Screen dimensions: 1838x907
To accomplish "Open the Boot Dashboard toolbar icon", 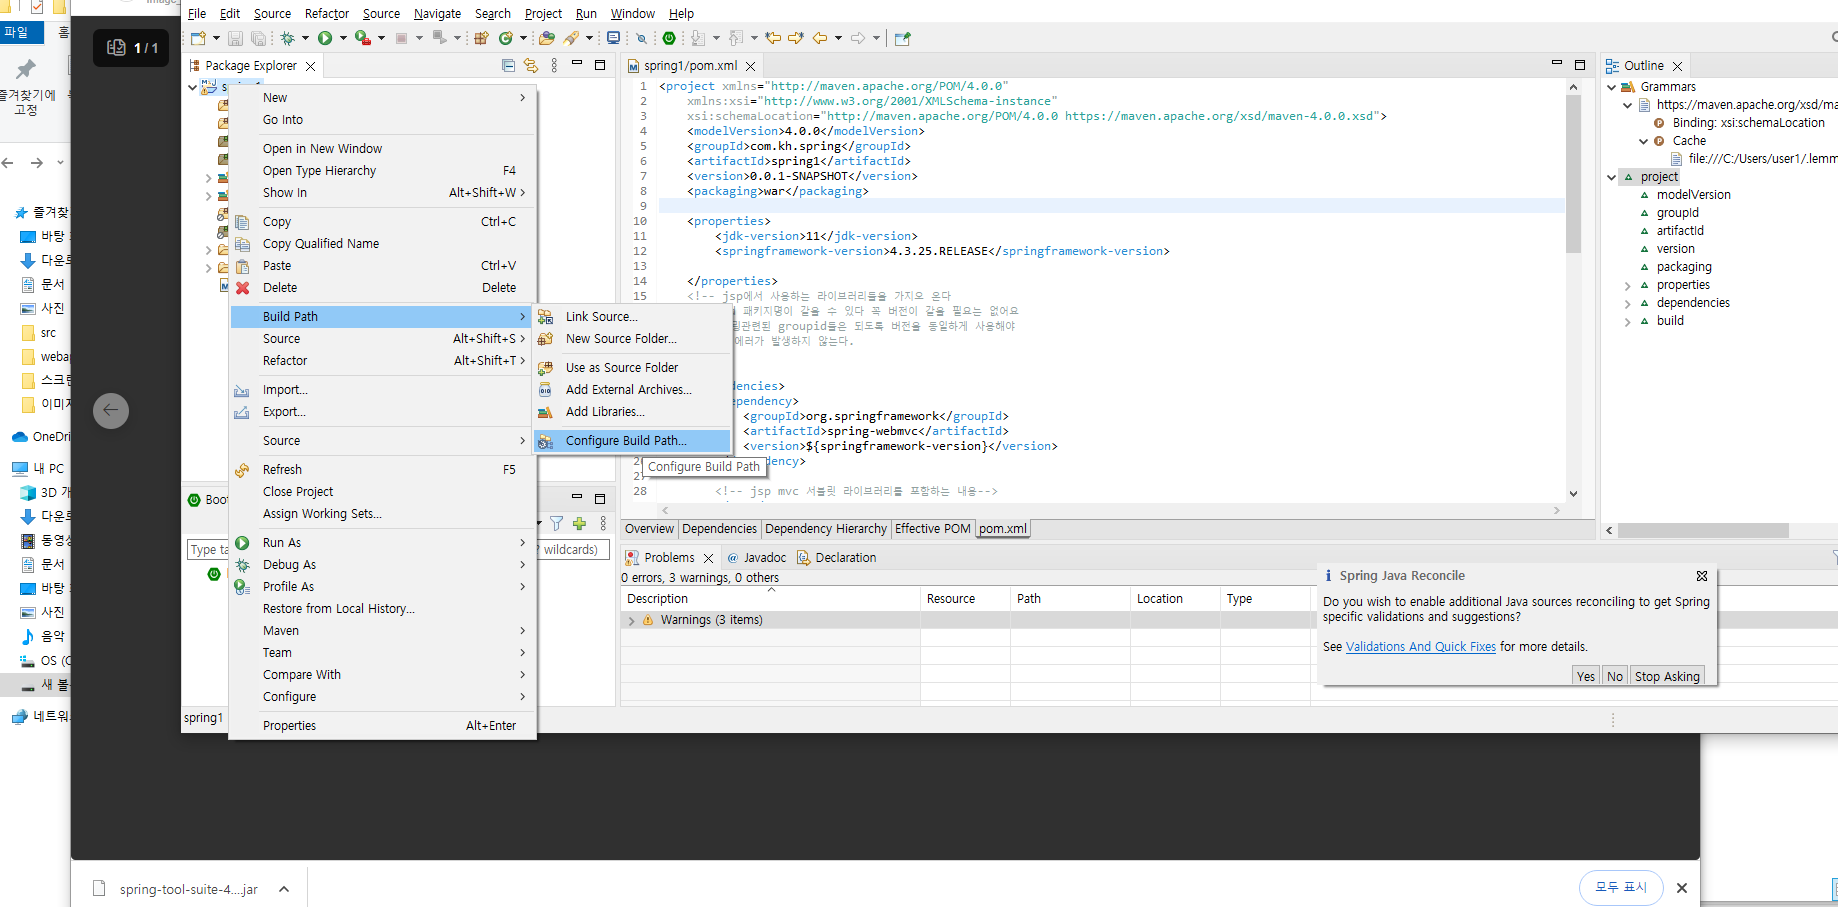I will pos(669,38).
